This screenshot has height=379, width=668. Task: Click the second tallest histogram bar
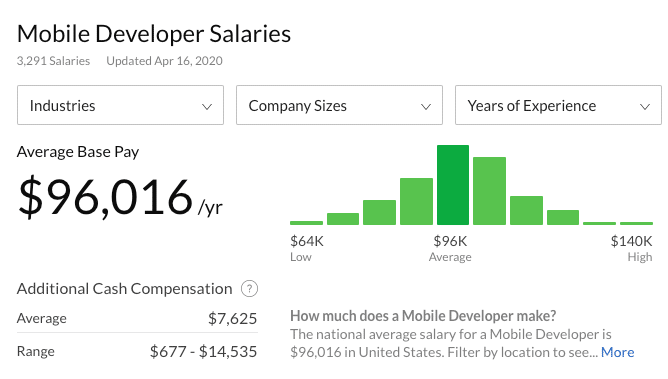coord(489,191)
